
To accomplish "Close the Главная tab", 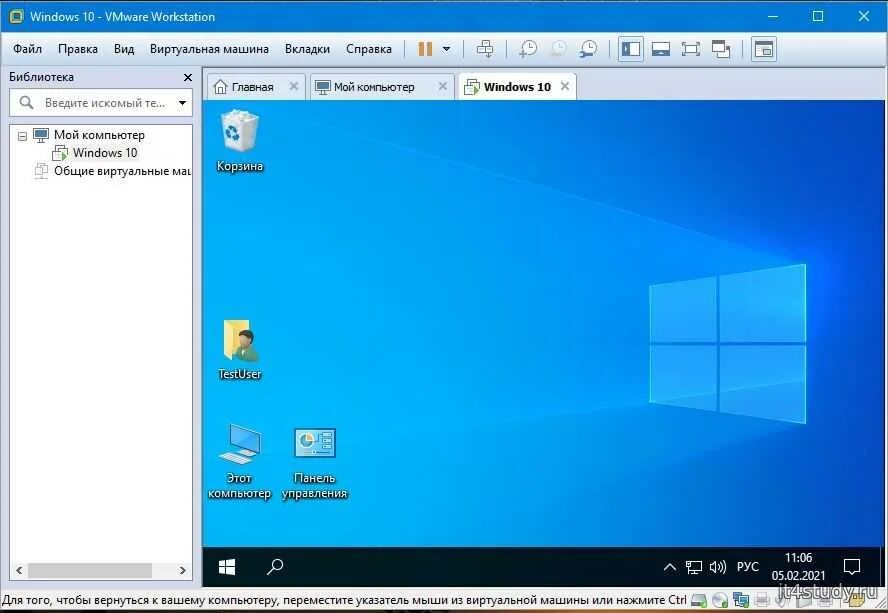I will [293, 86].
